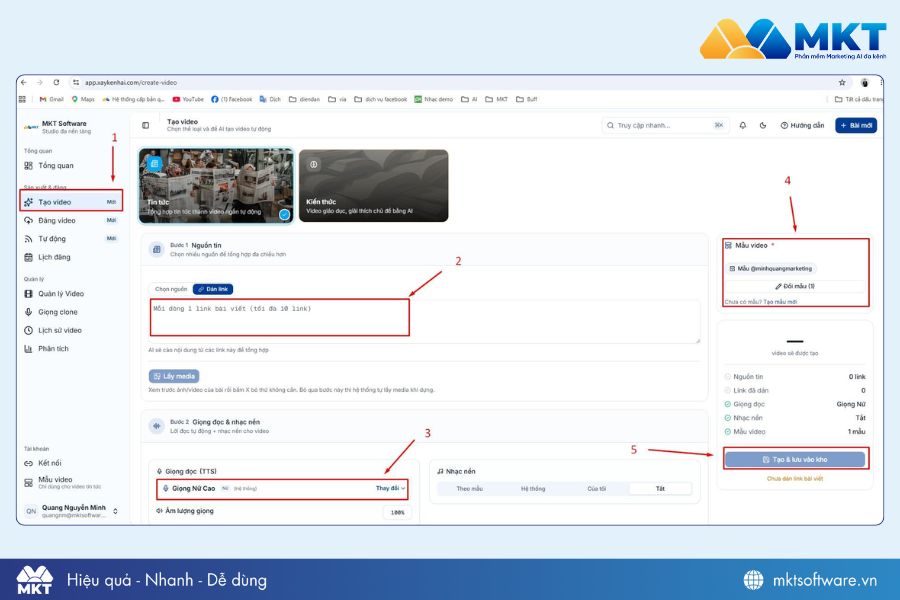Select the Tin tức video type card
900x600 pixels.
pos(216,185)
